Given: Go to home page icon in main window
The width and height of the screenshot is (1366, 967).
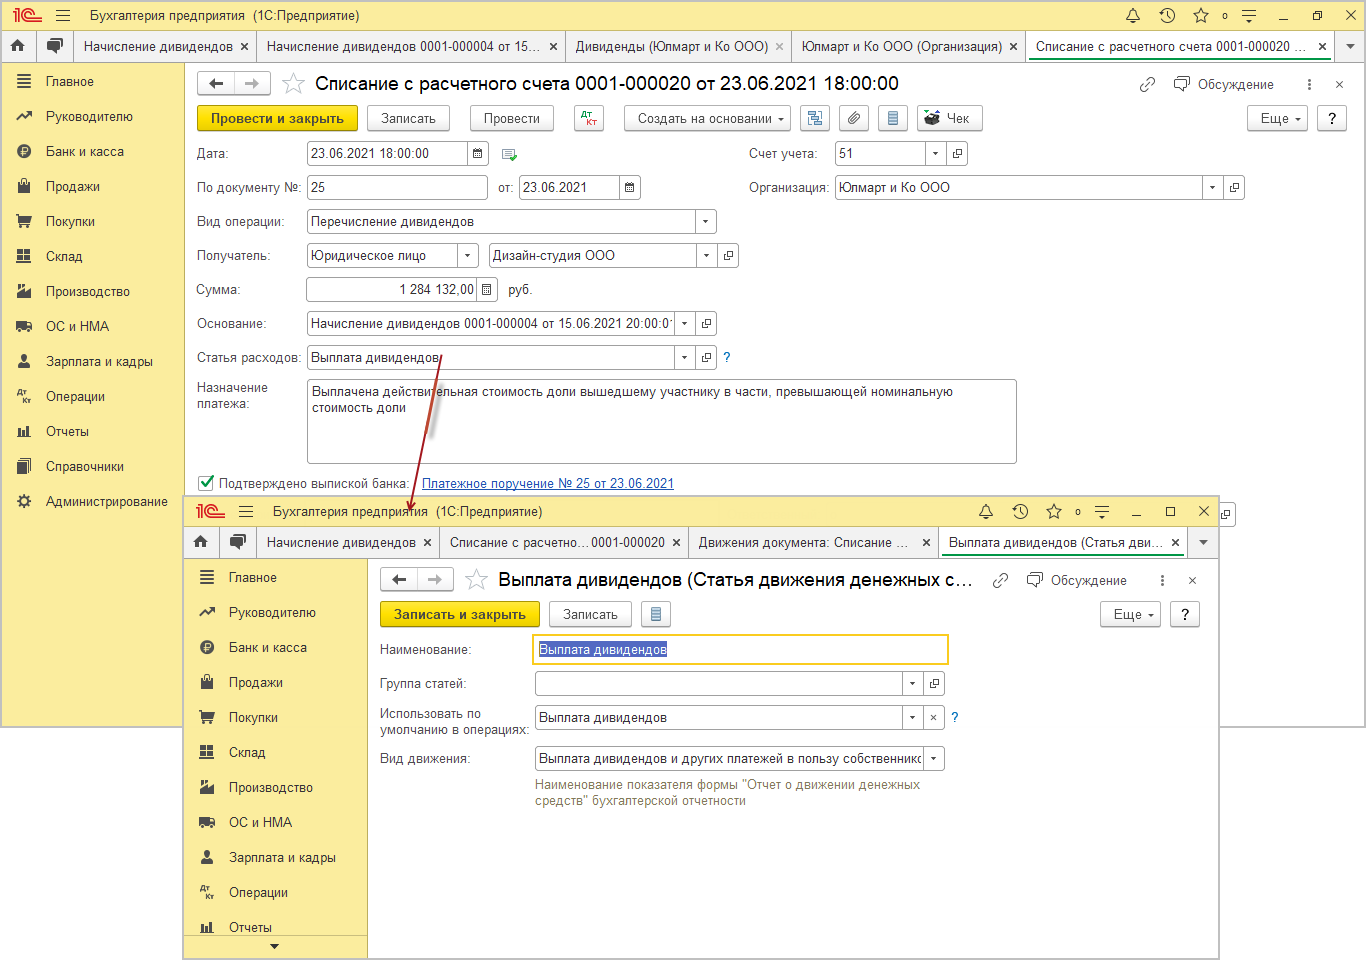Looking at the screenshot, I should (17, 46).
